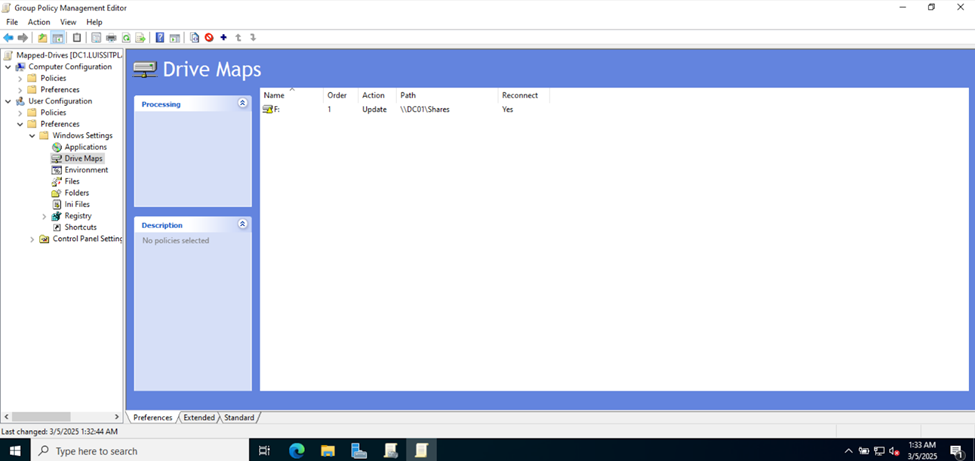Image resolution: width=975 pixels, height=461 pixels.
Task: Collapse Preferences under User Configuration
Action: click(21, 124)
